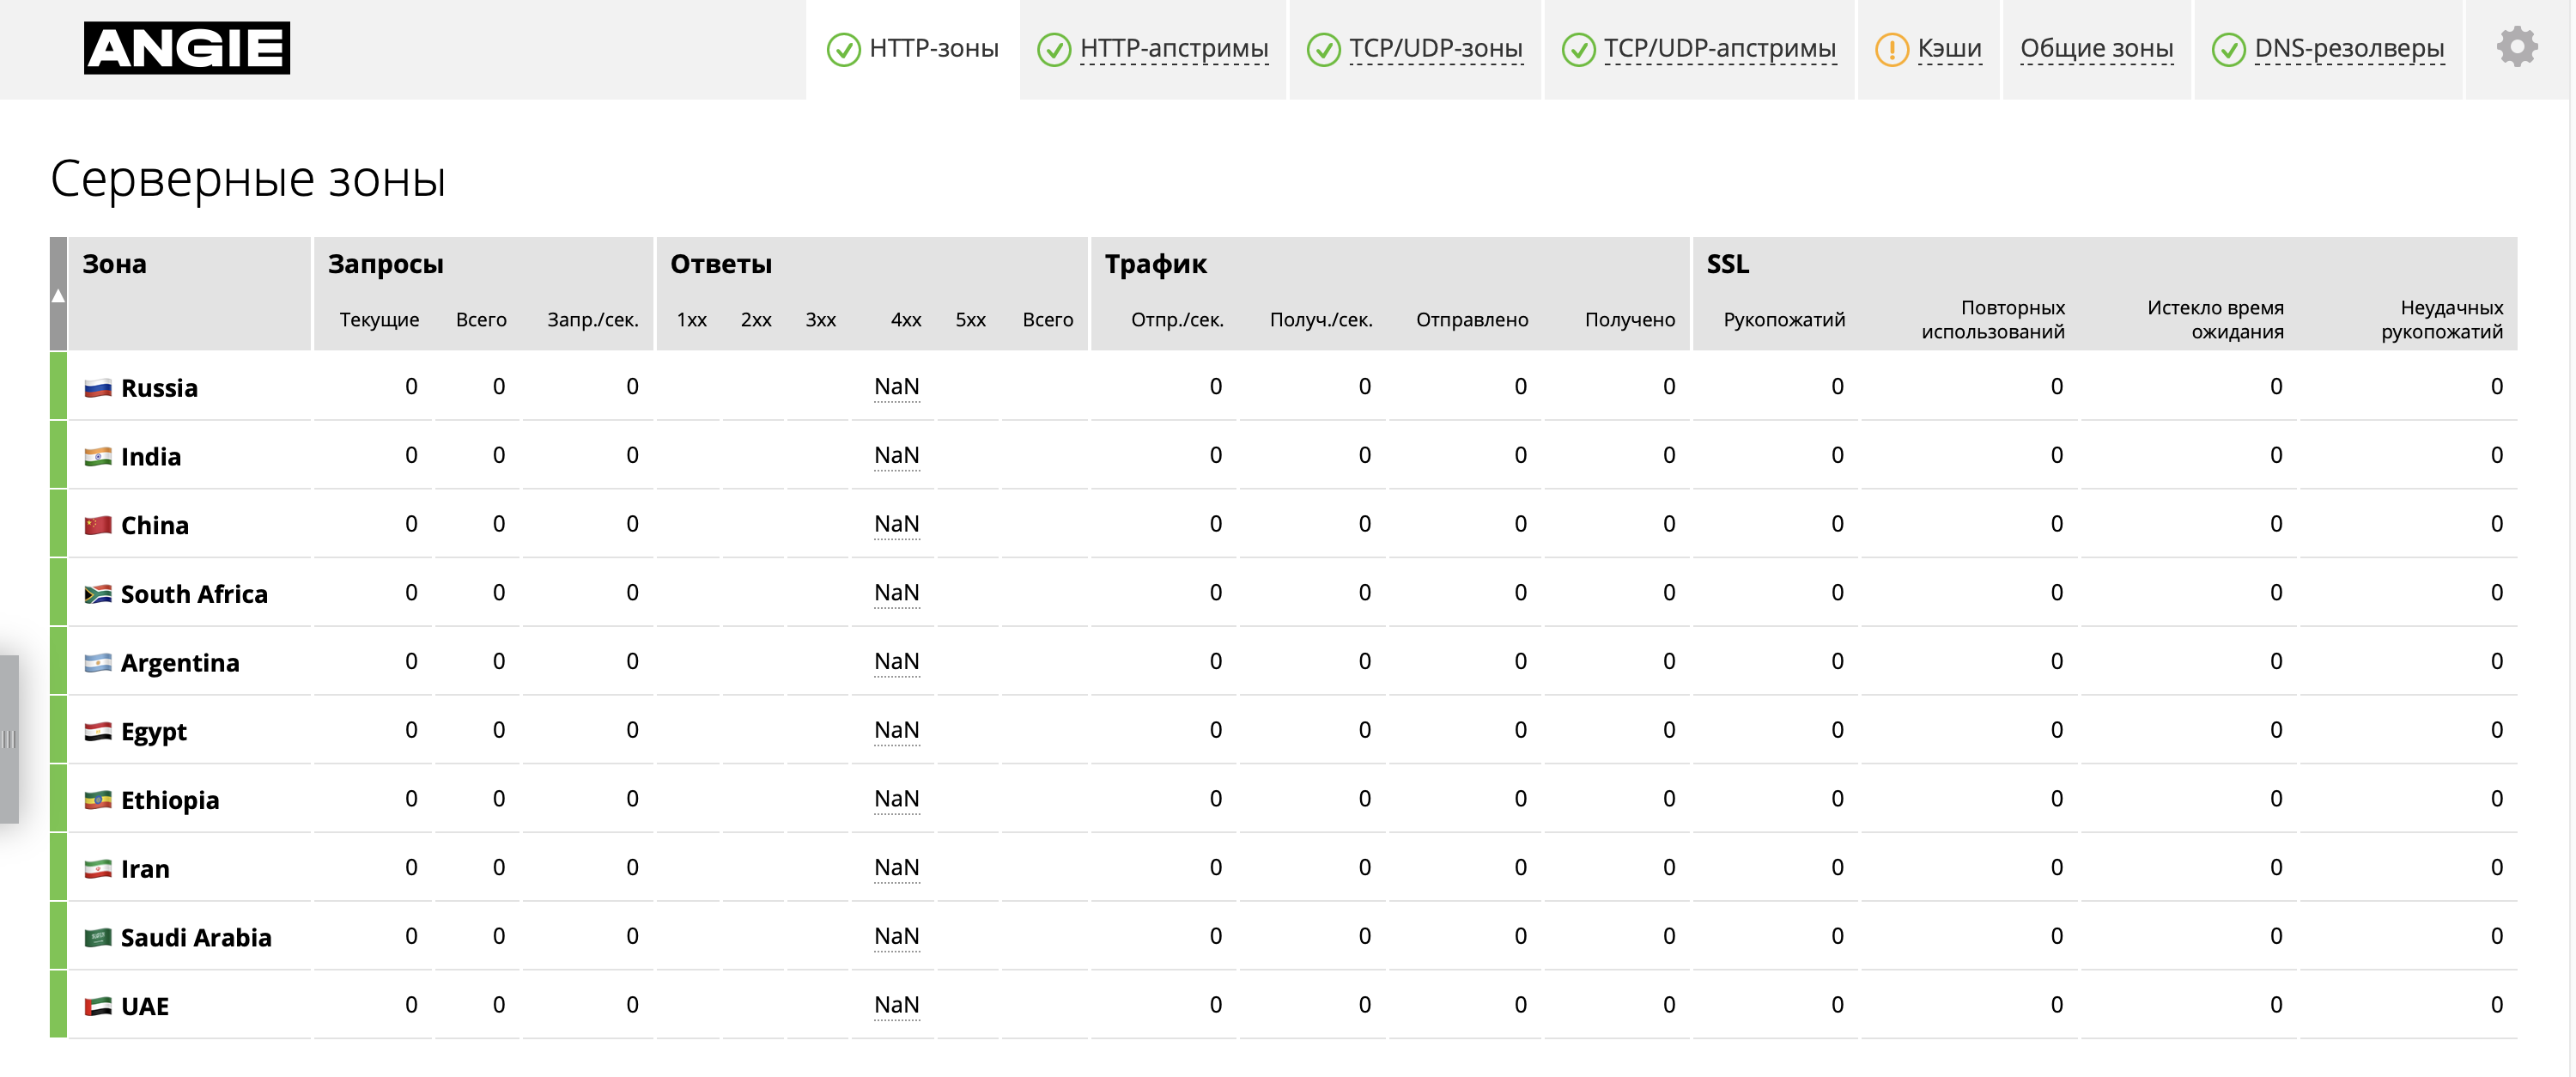Click the check icon beside HTTP-апстримы
The image size is (2576, 1077).
pos(1053,49)
